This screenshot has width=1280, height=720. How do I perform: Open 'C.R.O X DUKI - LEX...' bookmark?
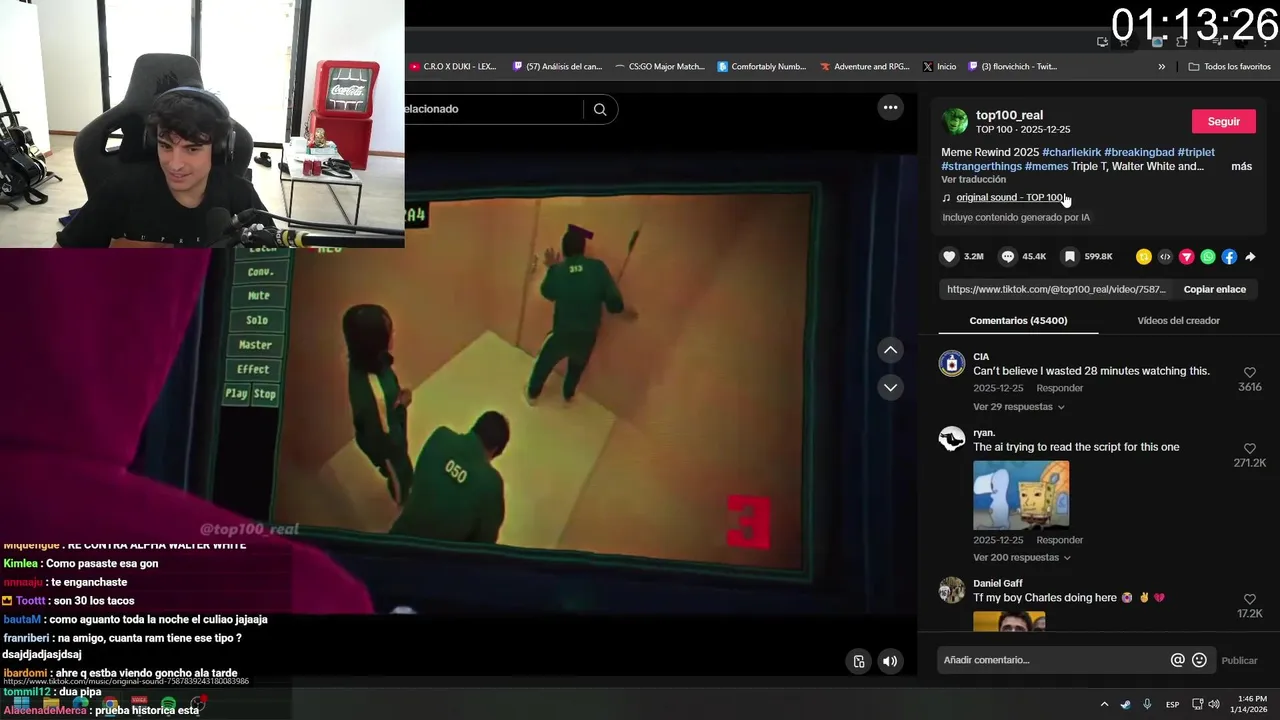click(x=452, y=67)
